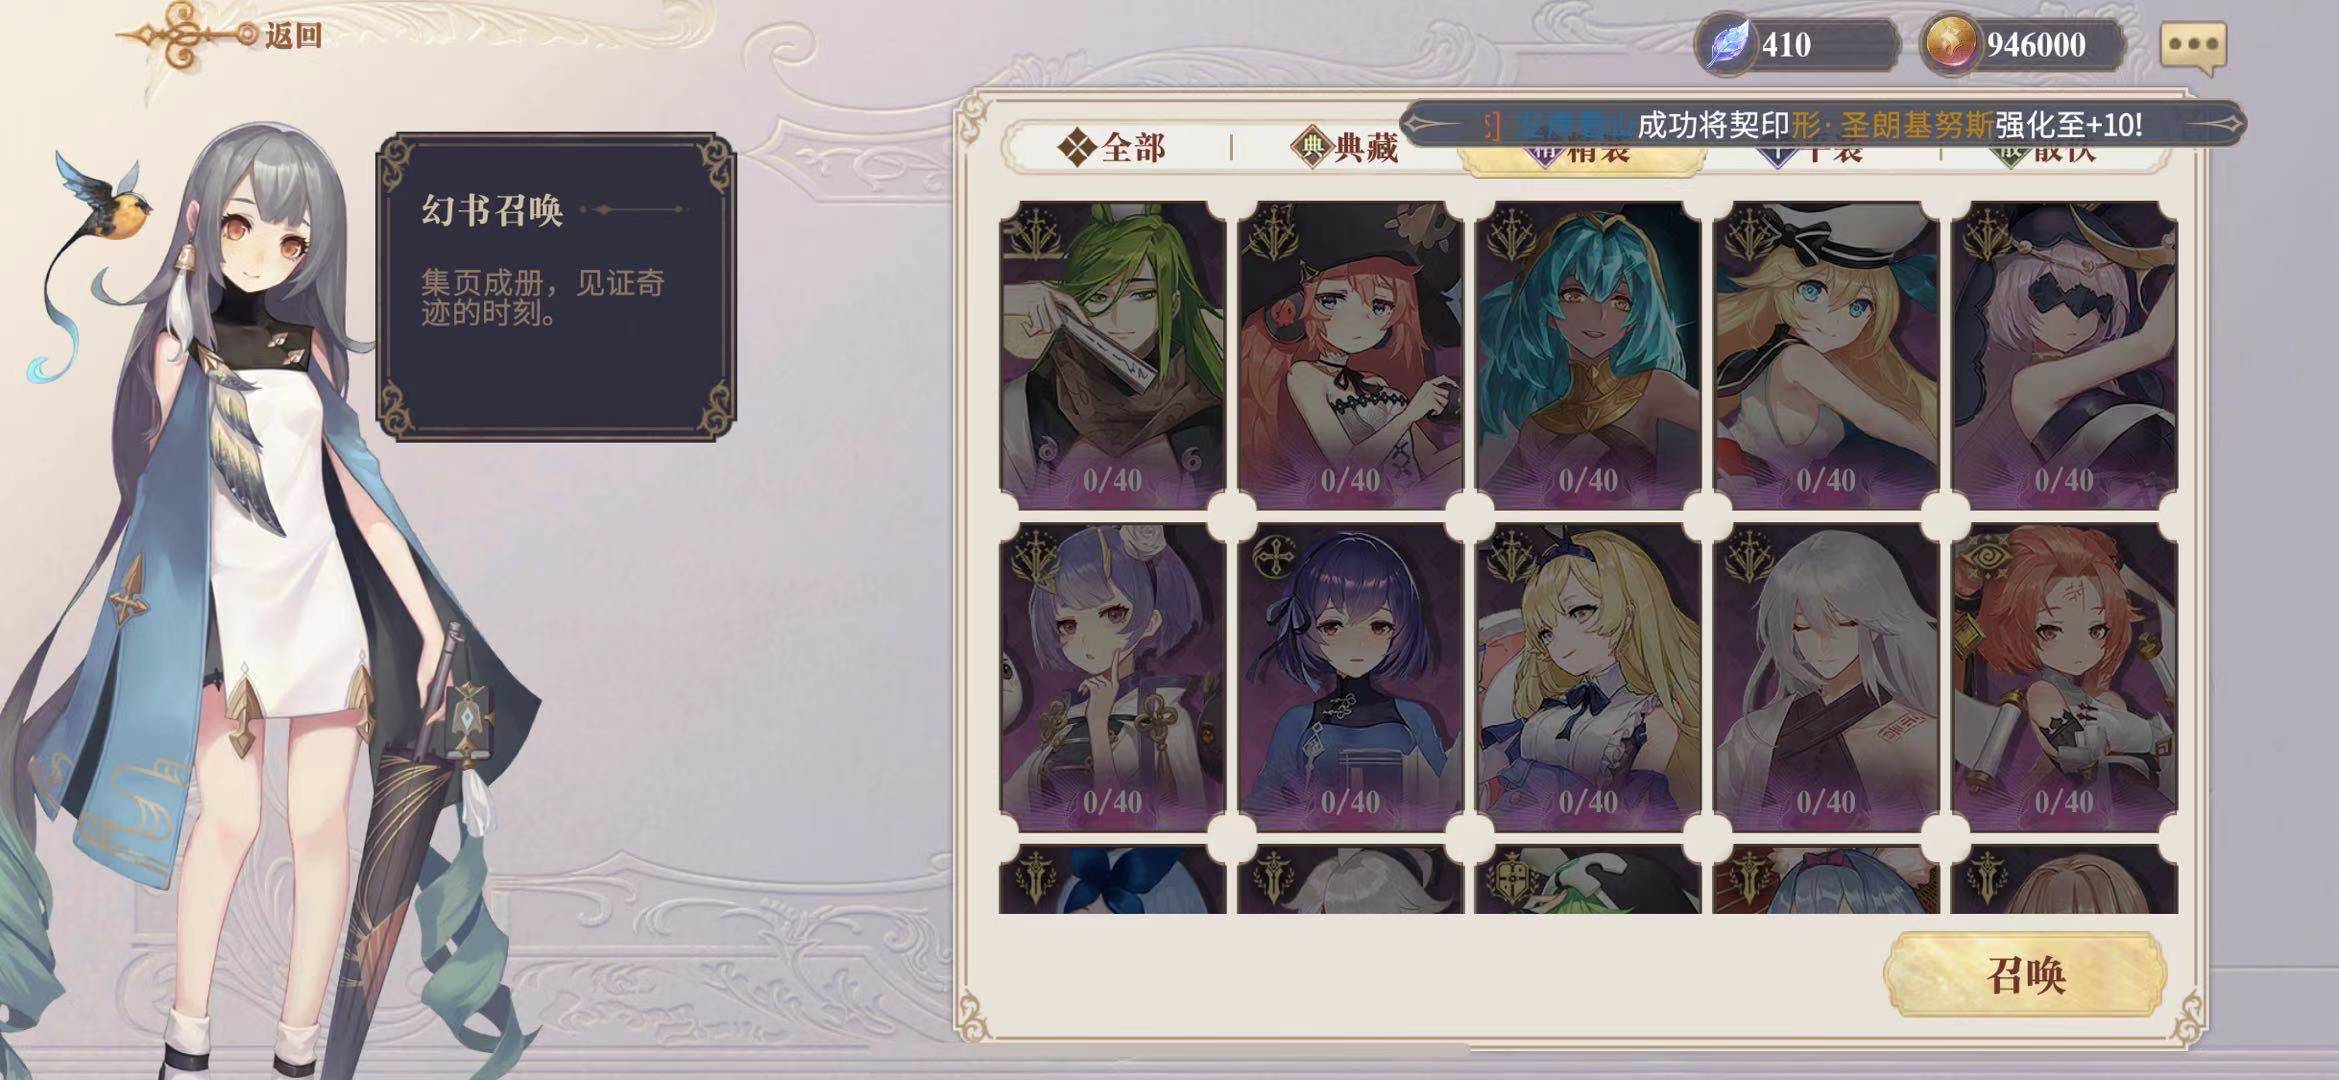Tap the blue feather currency icon
This screenshot has height=1080, width=2339.
click(x=1728, y=44)
